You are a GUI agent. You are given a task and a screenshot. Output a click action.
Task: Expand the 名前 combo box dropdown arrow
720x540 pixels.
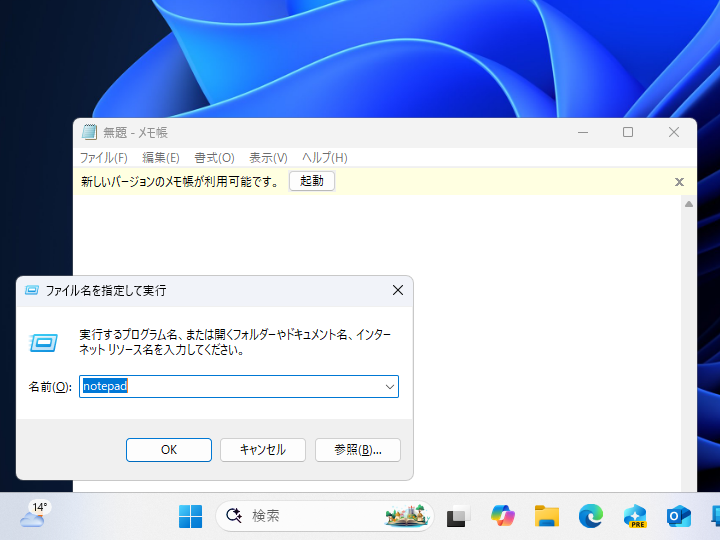(390, 387)
